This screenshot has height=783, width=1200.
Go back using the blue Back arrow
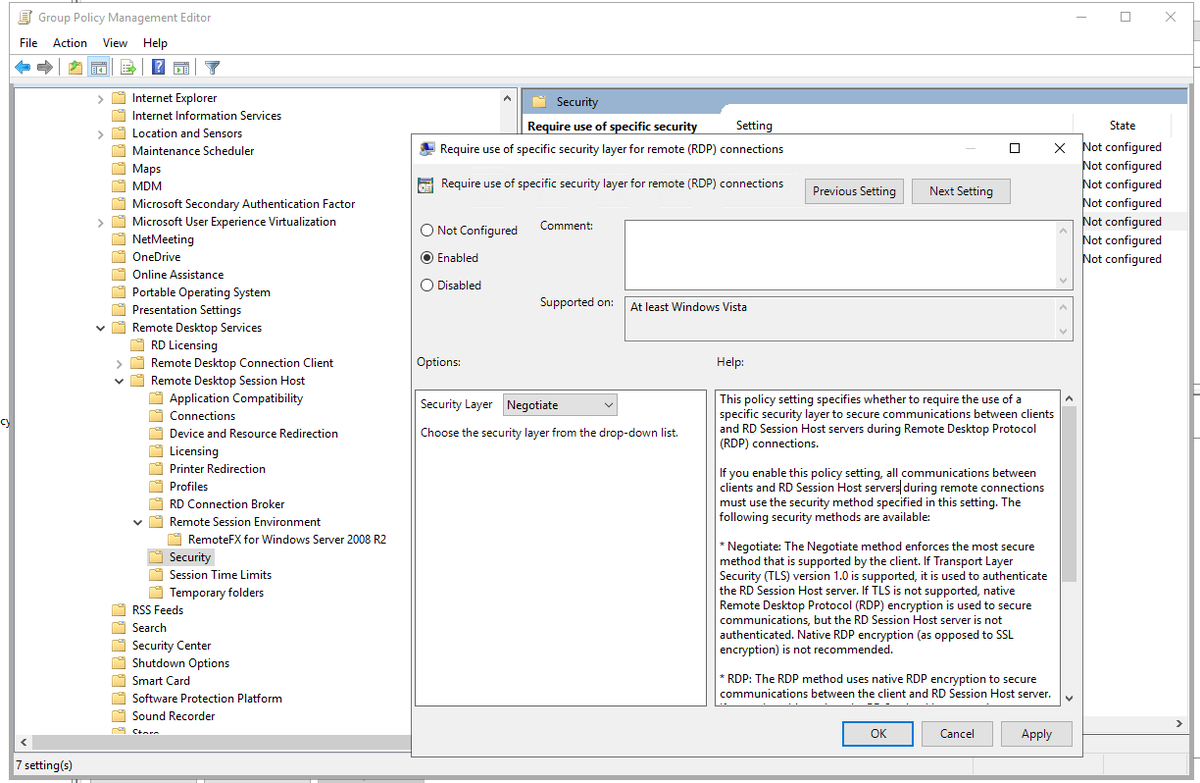pos(23,68)
